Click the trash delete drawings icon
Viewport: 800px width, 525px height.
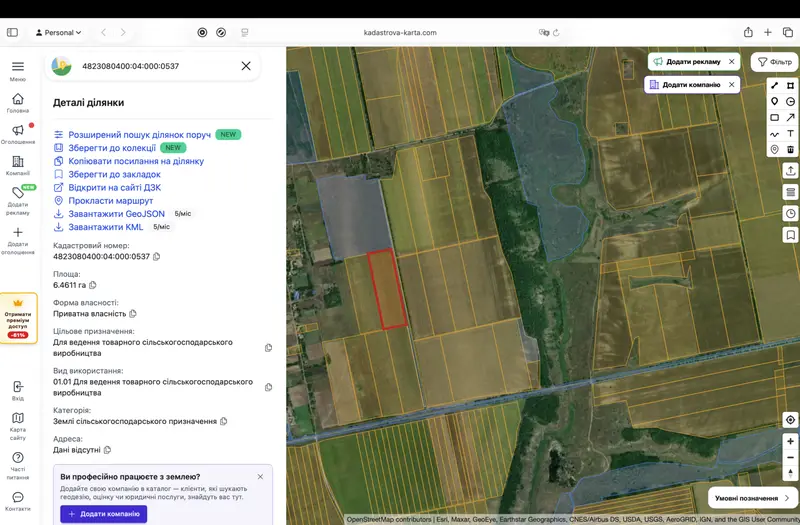pyautogui.click(x=790, y=149)
